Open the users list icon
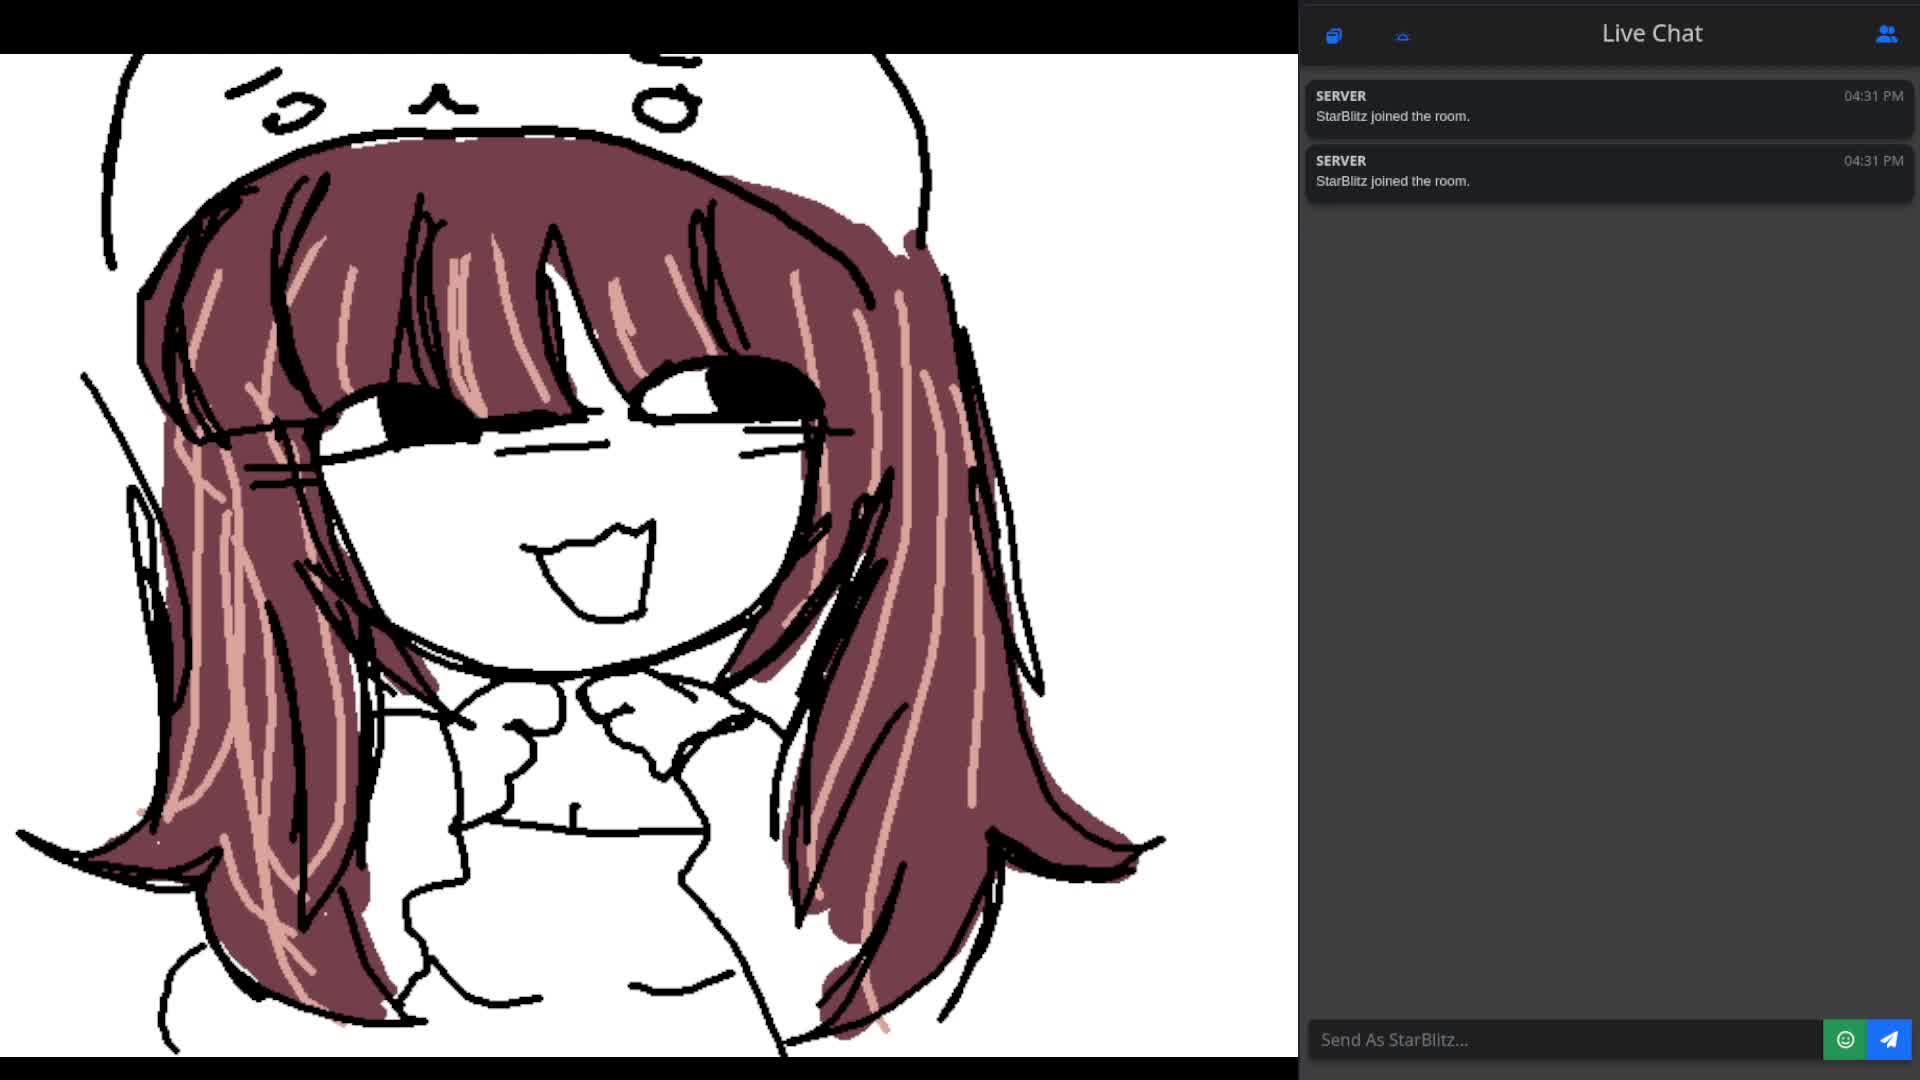The width and height of the screenshot is (1920, 1080). point(1886,34)
